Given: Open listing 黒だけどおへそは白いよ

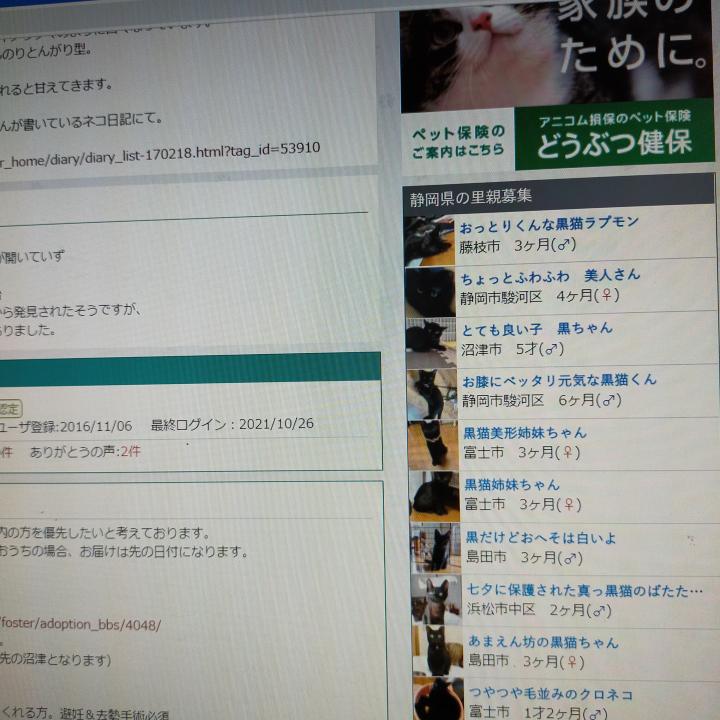Looking at the screenshot, I should [541, 538].
